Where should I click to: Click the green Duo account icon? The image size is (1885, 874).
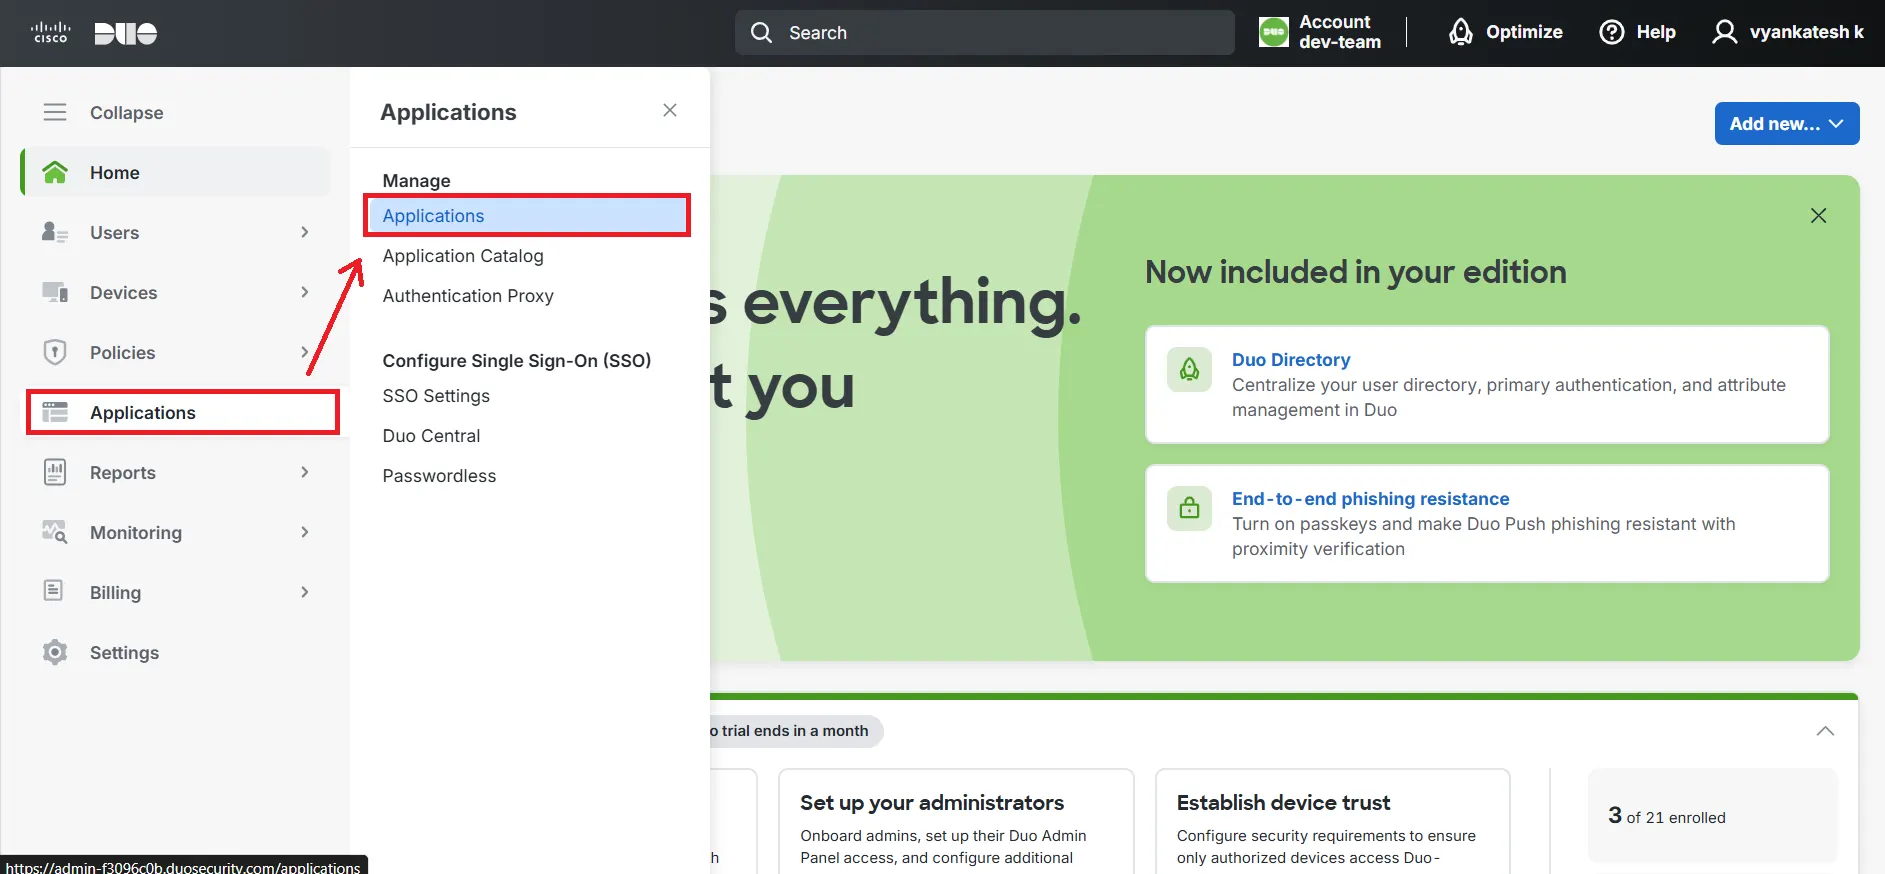click(1273, 33)
